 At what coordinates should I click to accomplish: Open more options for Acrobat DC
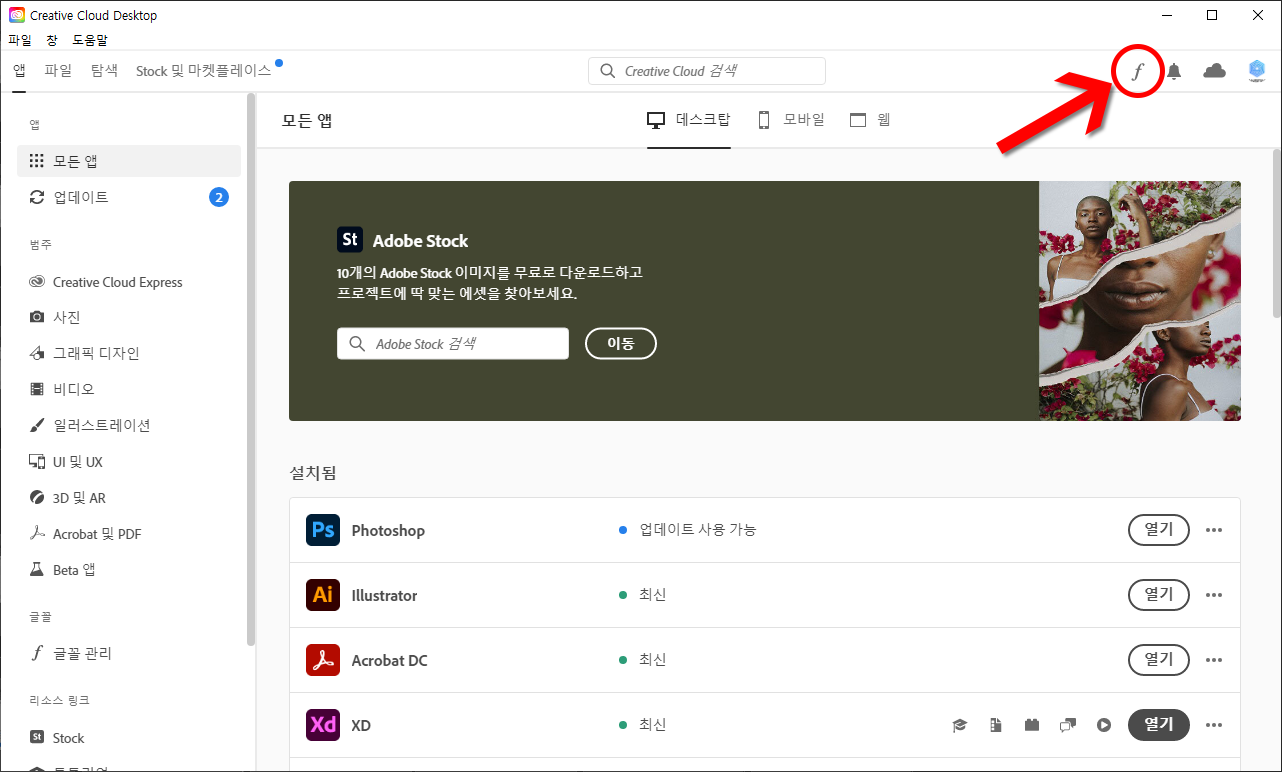click(1214, 660)
